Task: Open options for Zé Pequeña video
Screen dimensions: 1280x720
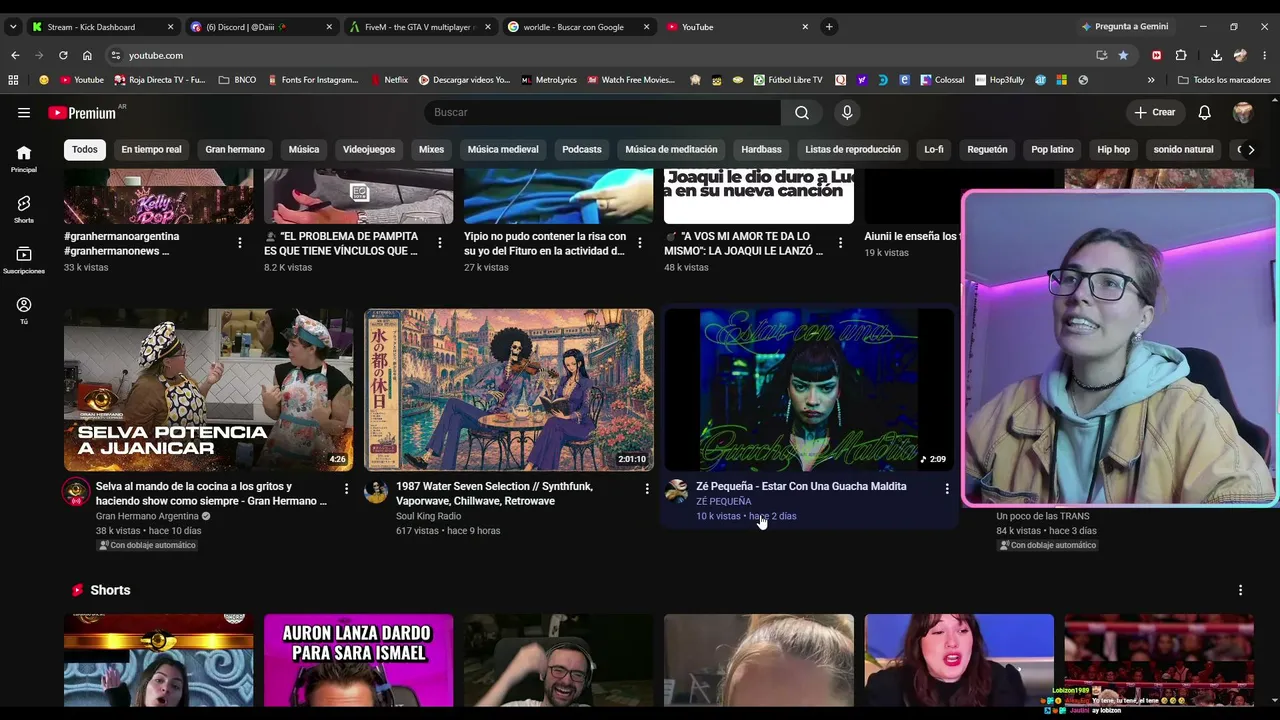Action: (946, 489)
